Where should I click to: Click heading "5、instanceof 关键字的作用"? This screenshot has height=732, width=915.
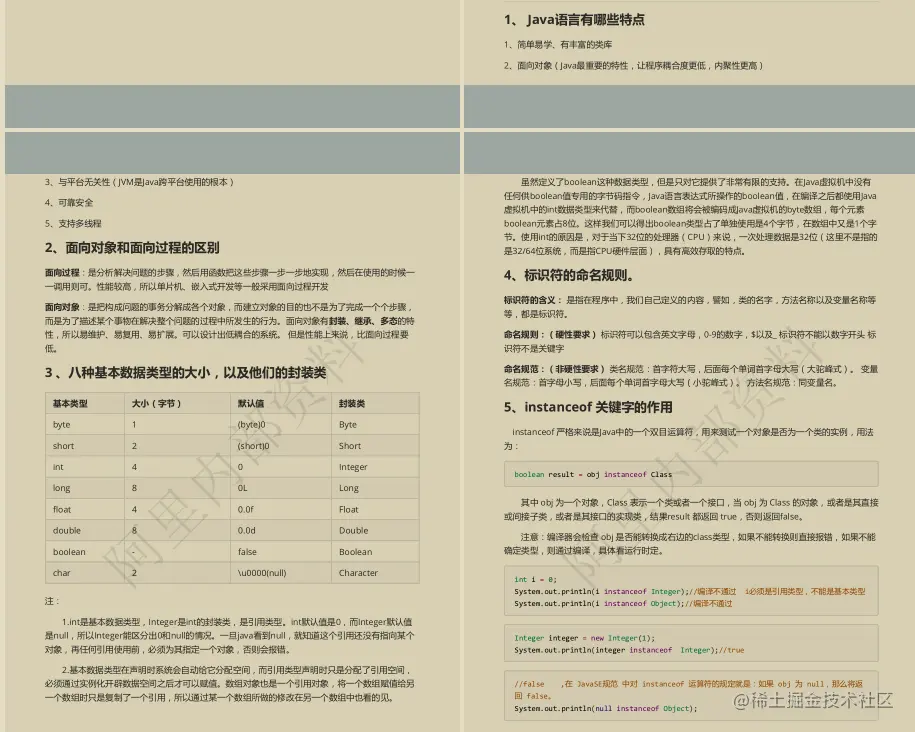click(x=588, y=407)
